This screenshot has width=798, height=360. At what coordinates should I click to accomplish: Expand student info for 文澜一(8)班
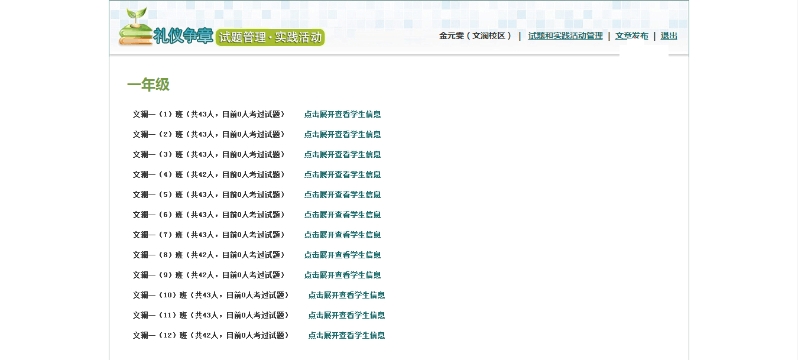[x=343, y=255]
